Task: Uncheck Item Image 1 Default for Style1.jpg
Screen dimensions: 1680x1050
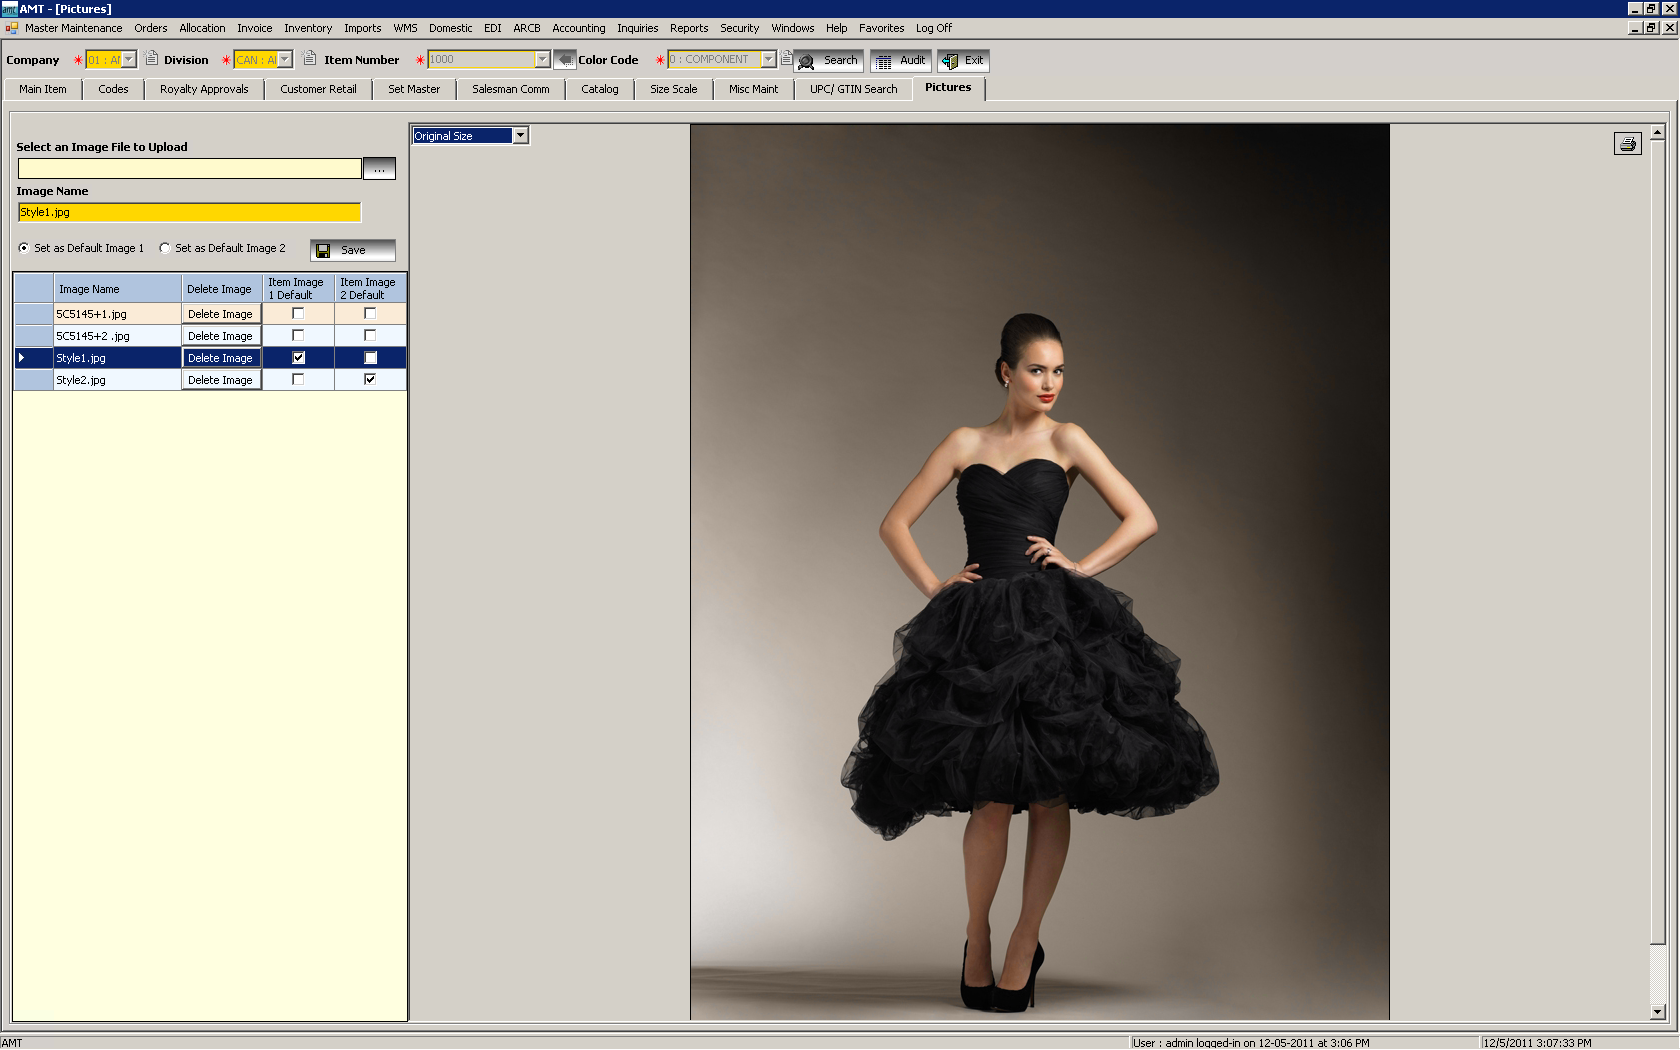Action: coord(296,357)
